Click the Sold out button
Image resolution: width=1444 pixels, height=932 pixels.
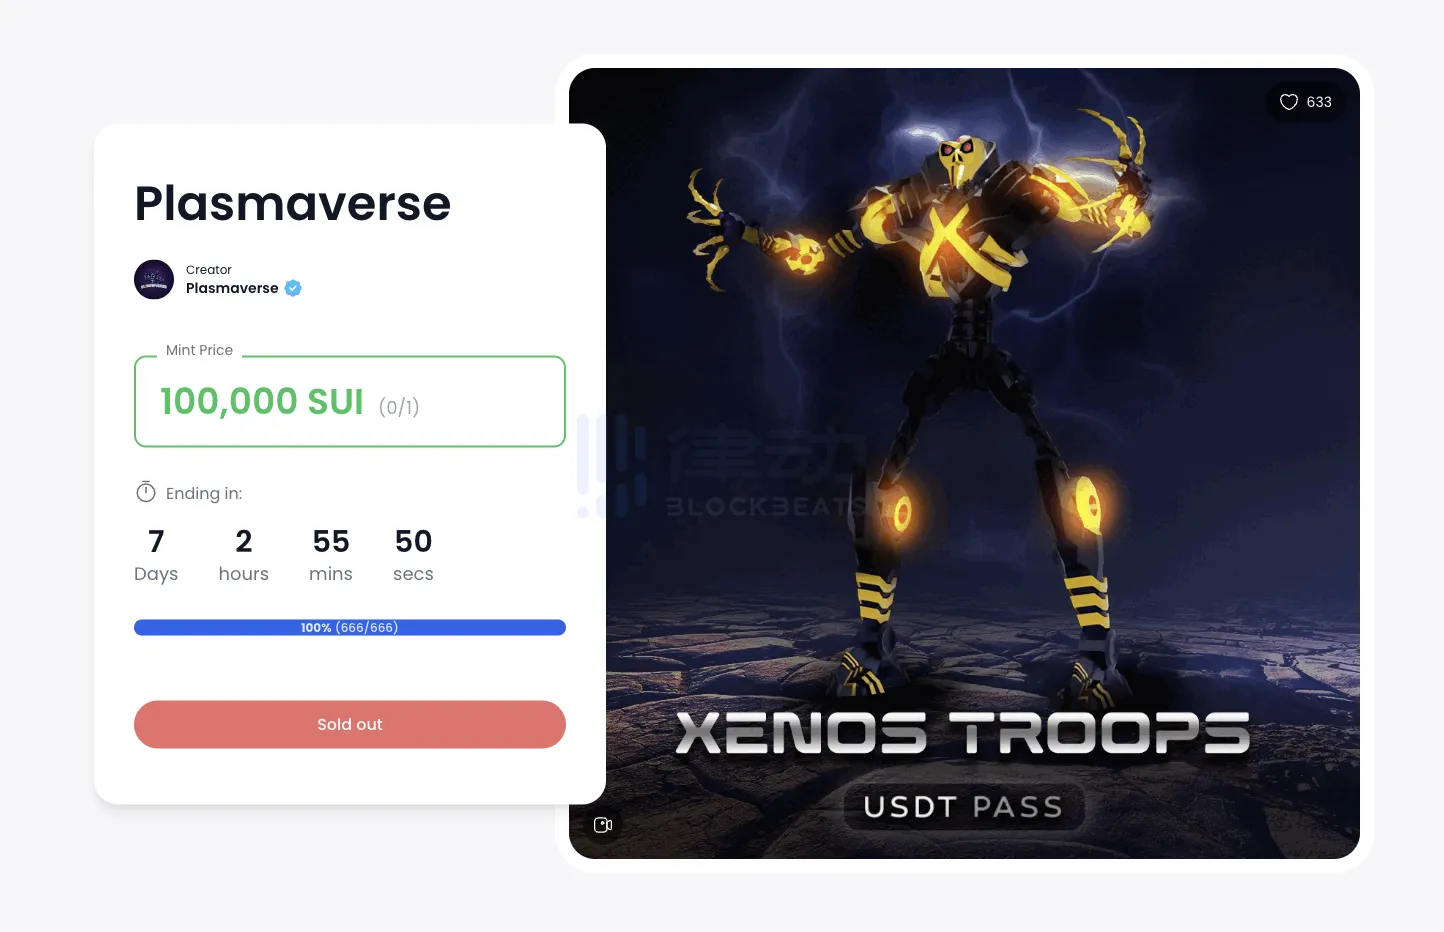350,724
